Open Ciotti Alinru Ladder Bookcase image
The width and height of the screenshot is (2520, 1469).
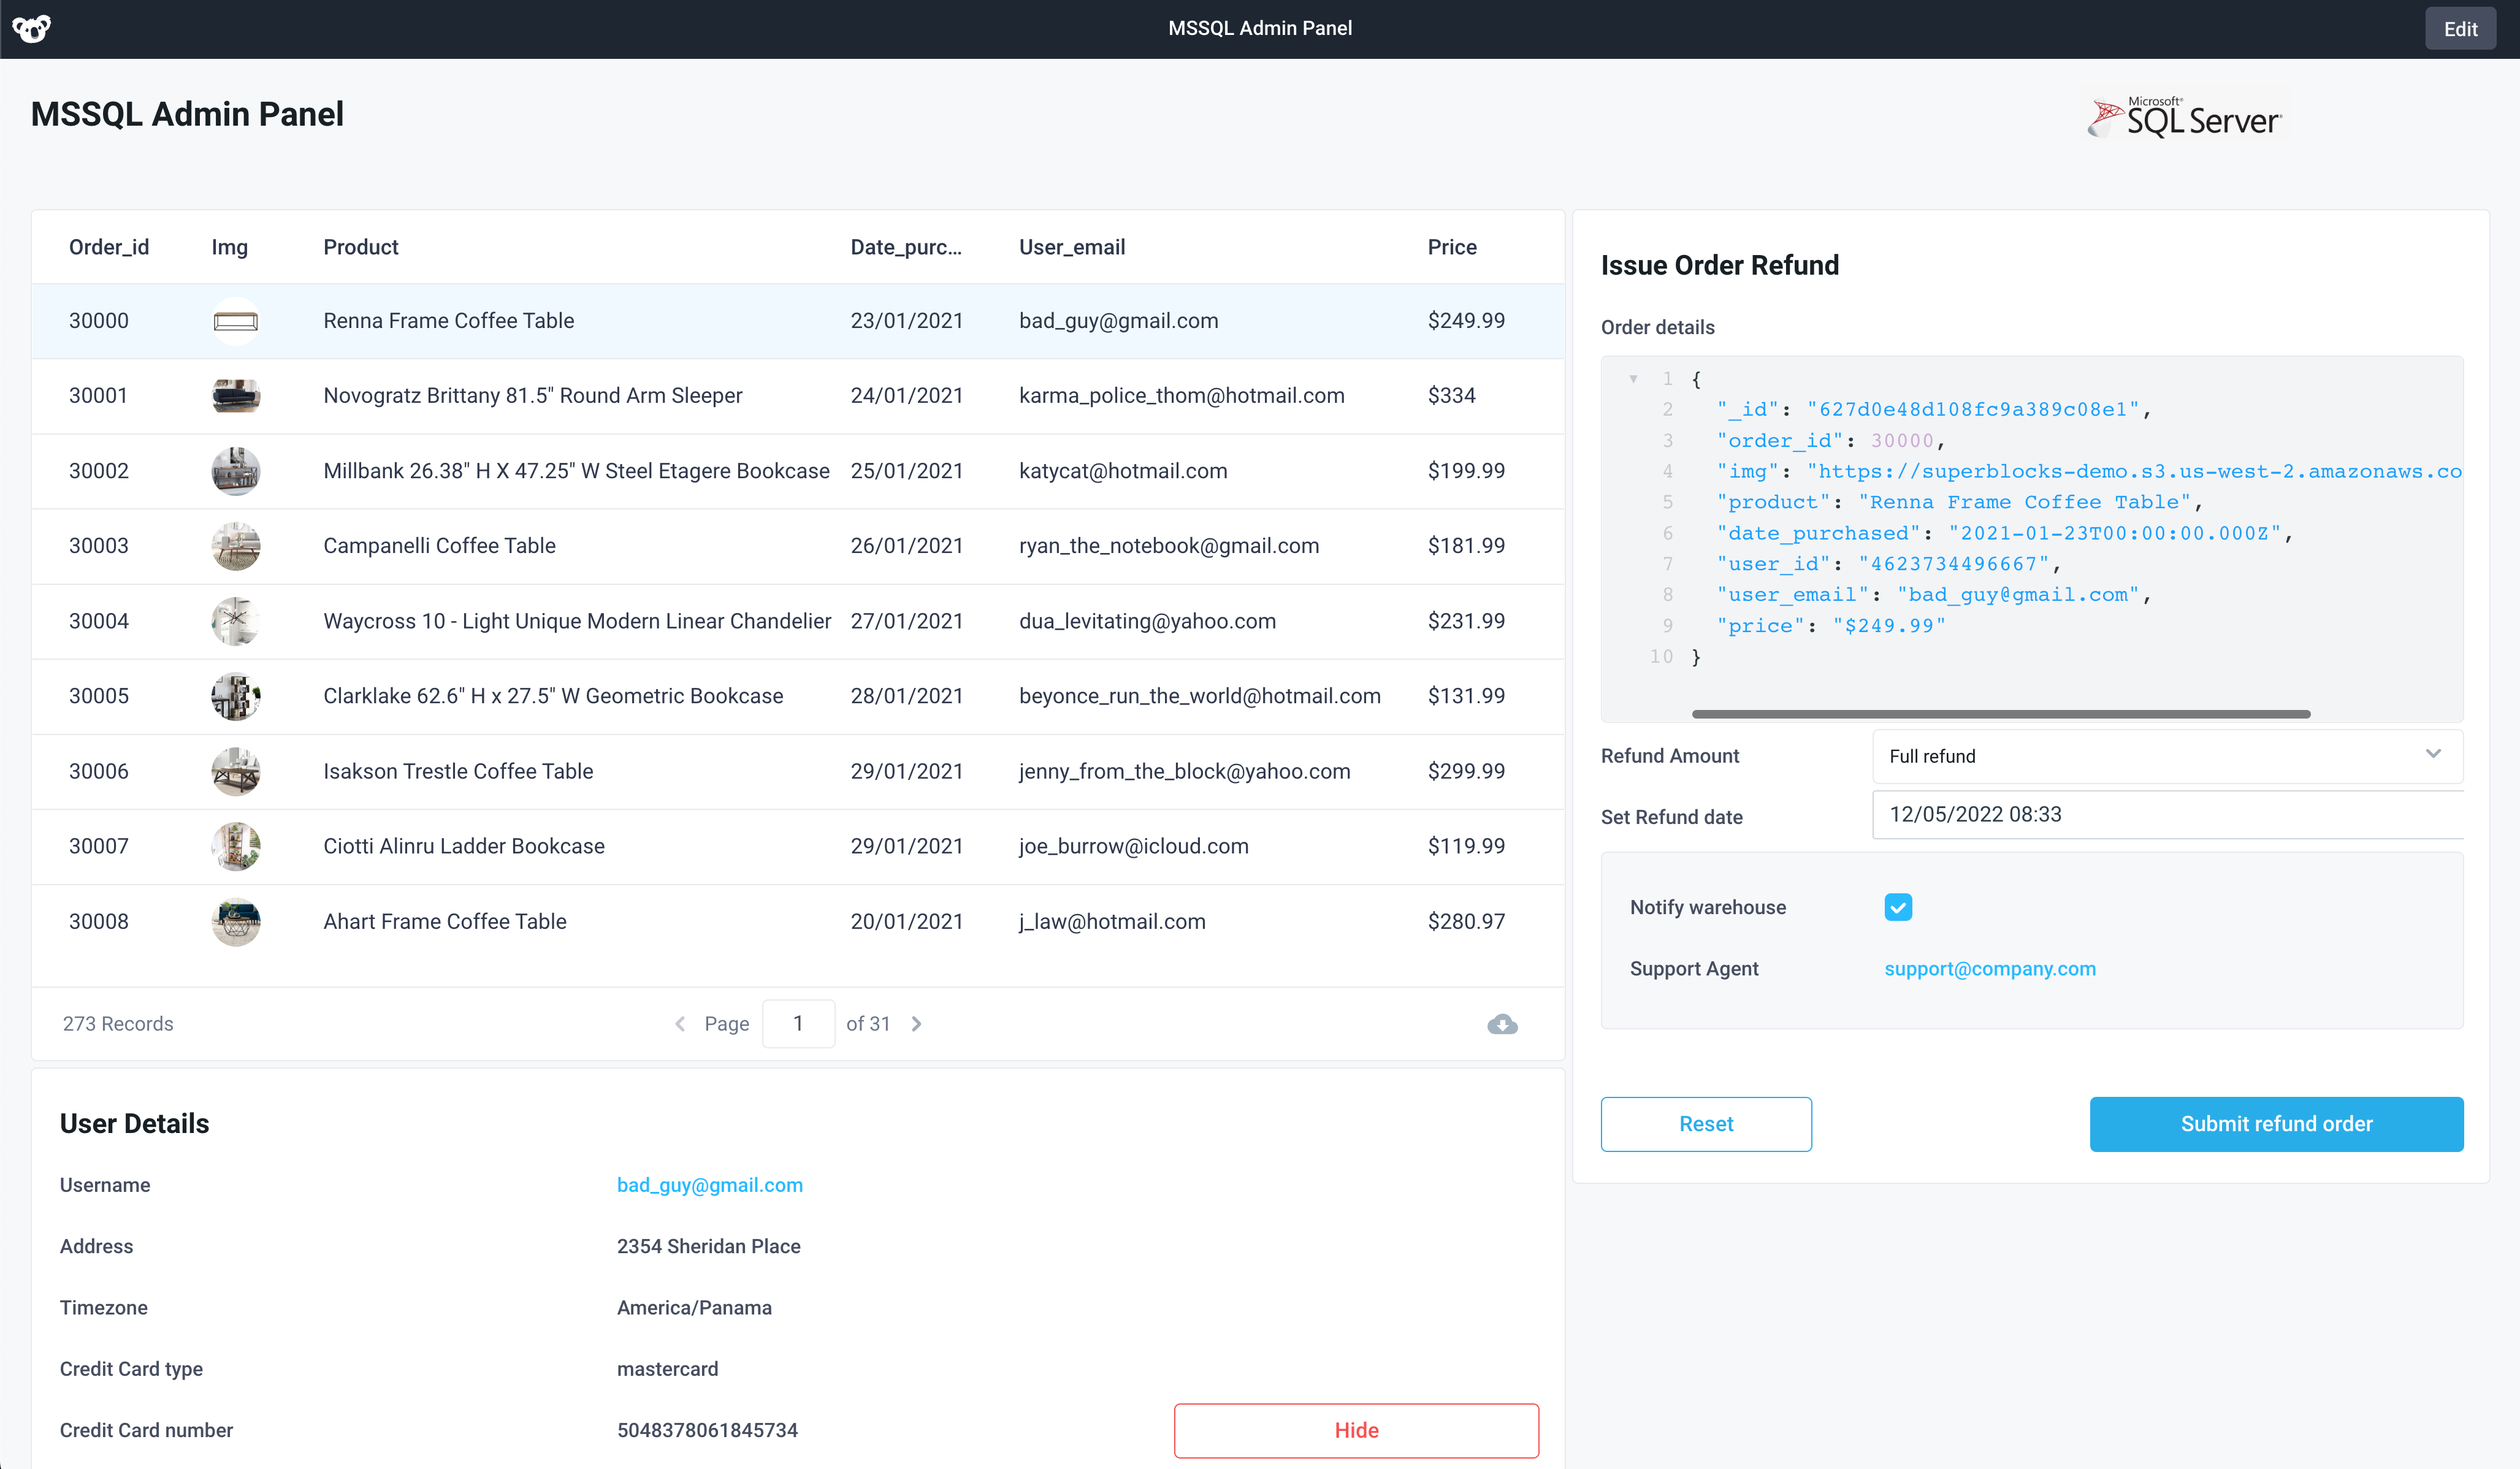[x=236, y=846]
